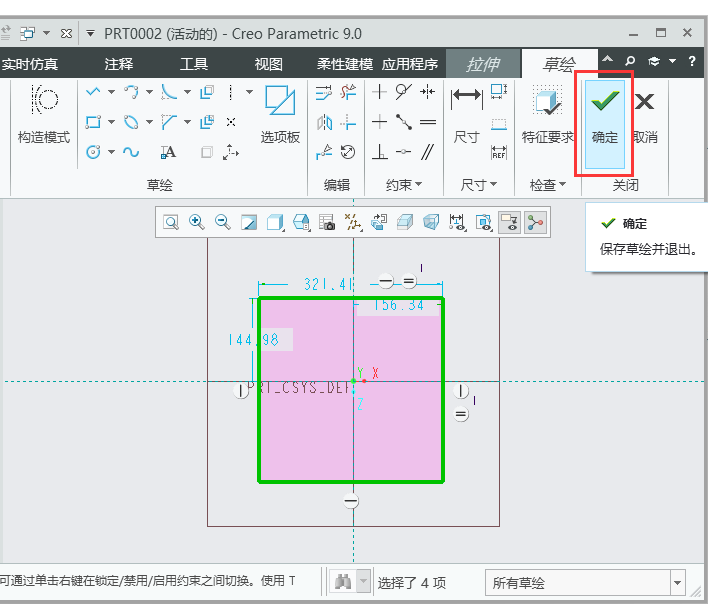This screenshot has height=604, width=708.
Task: Click the Mirror icon in 编辑 group
Action: point(324,122)
